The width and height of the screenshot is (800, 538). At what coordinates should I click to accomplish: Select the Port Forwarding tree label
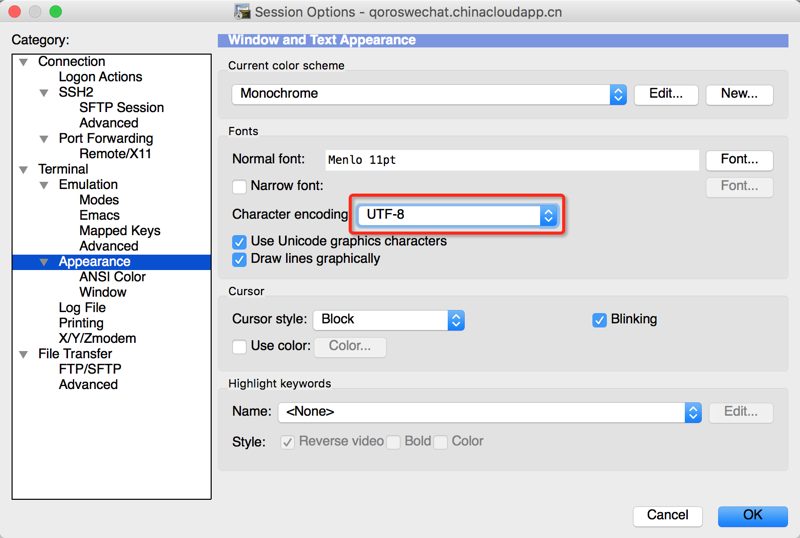click(x=106, y=139)
